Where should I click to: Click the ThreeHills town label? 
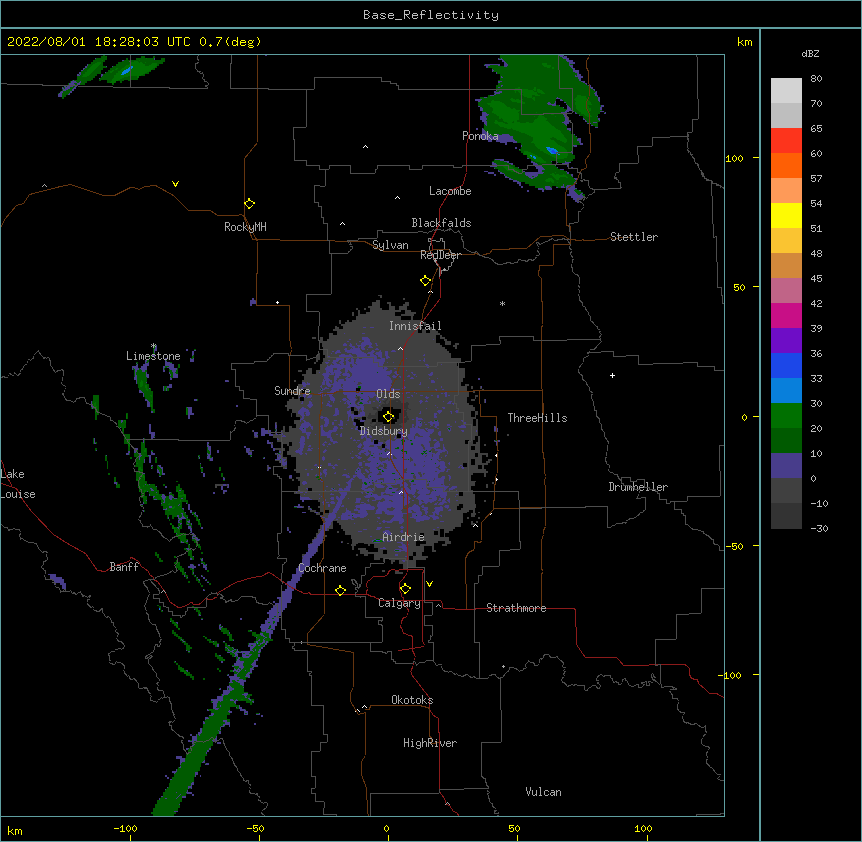tap(537, 418)
